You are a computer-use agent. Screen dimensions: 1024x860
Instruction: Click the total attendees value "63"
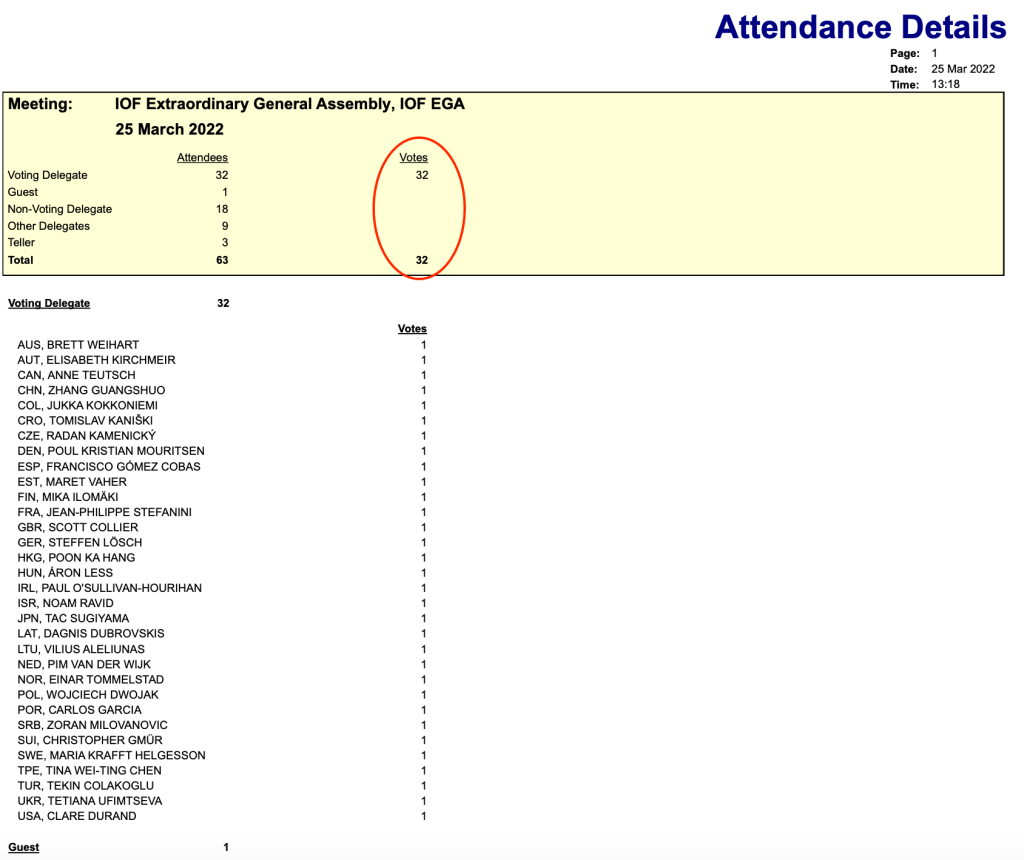click(x=221, y=260)
